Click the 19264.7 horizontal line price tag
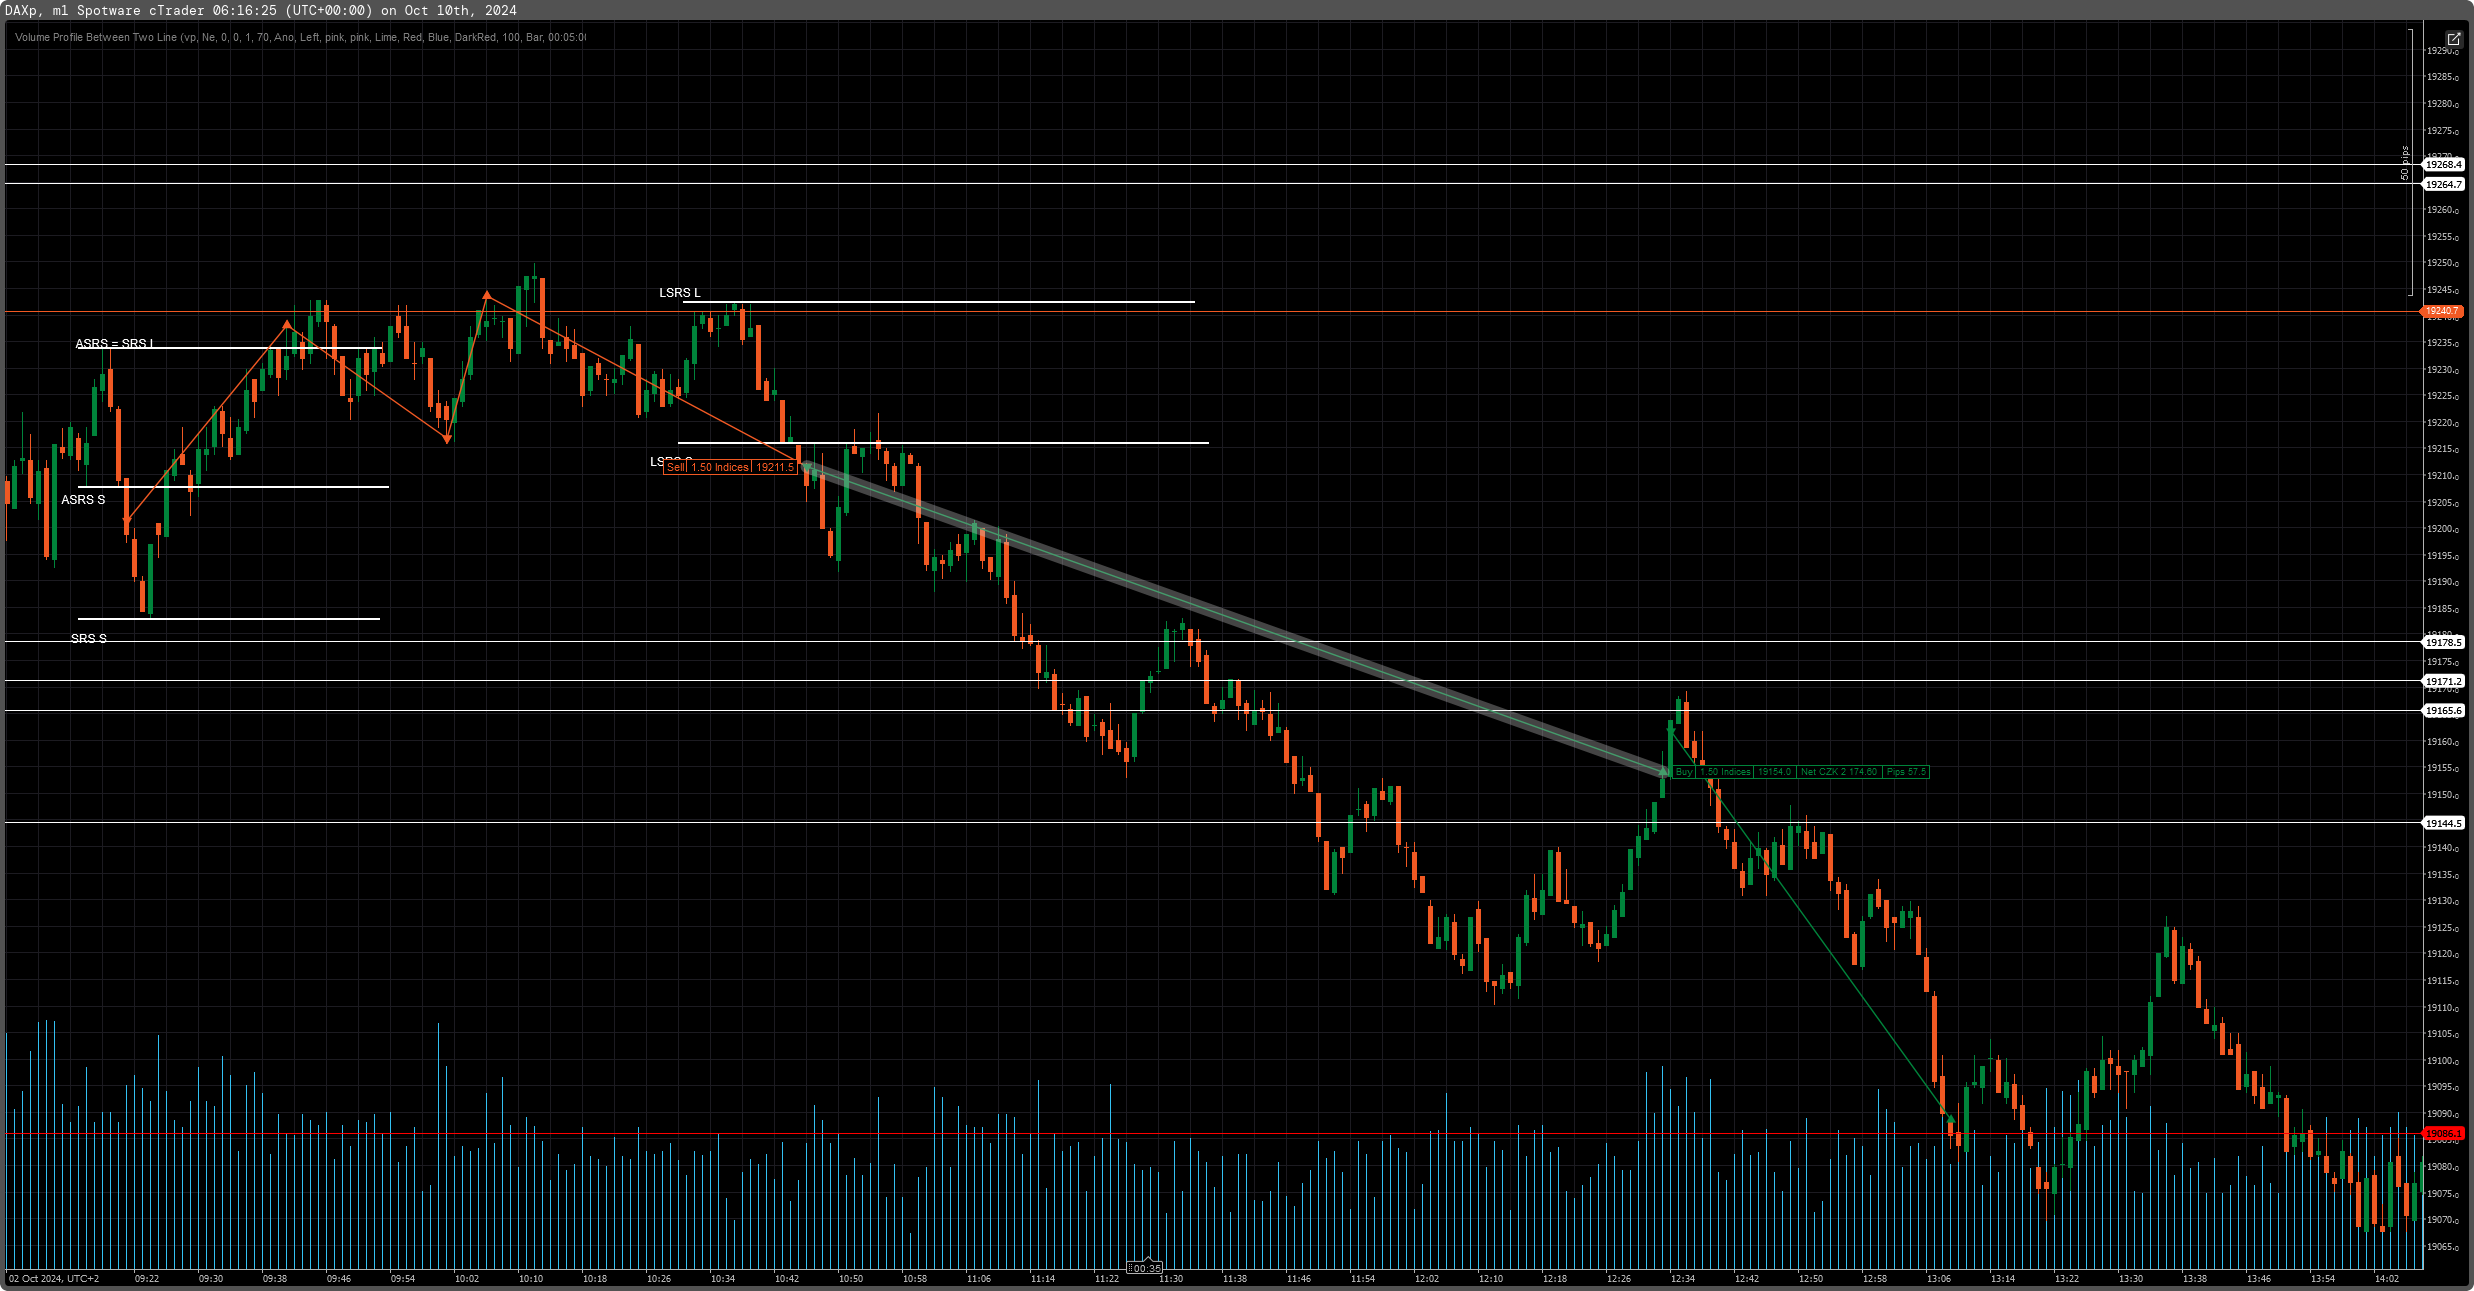Viewport: 2474px width, 1291px height. [2443, 185]
